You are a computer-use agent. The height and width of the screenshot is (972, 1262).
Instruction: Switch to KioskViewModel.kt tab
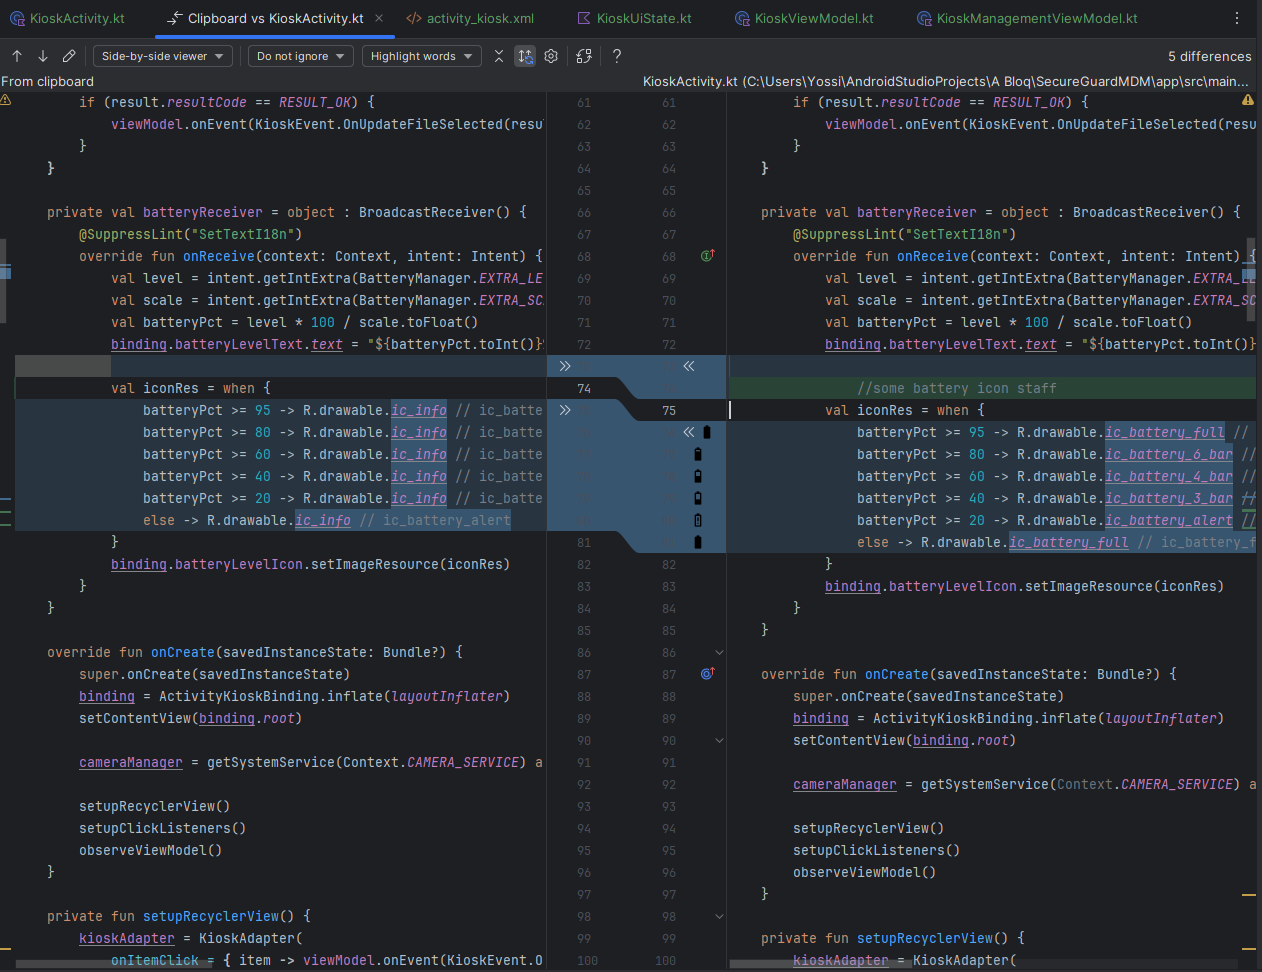[804, 18]
